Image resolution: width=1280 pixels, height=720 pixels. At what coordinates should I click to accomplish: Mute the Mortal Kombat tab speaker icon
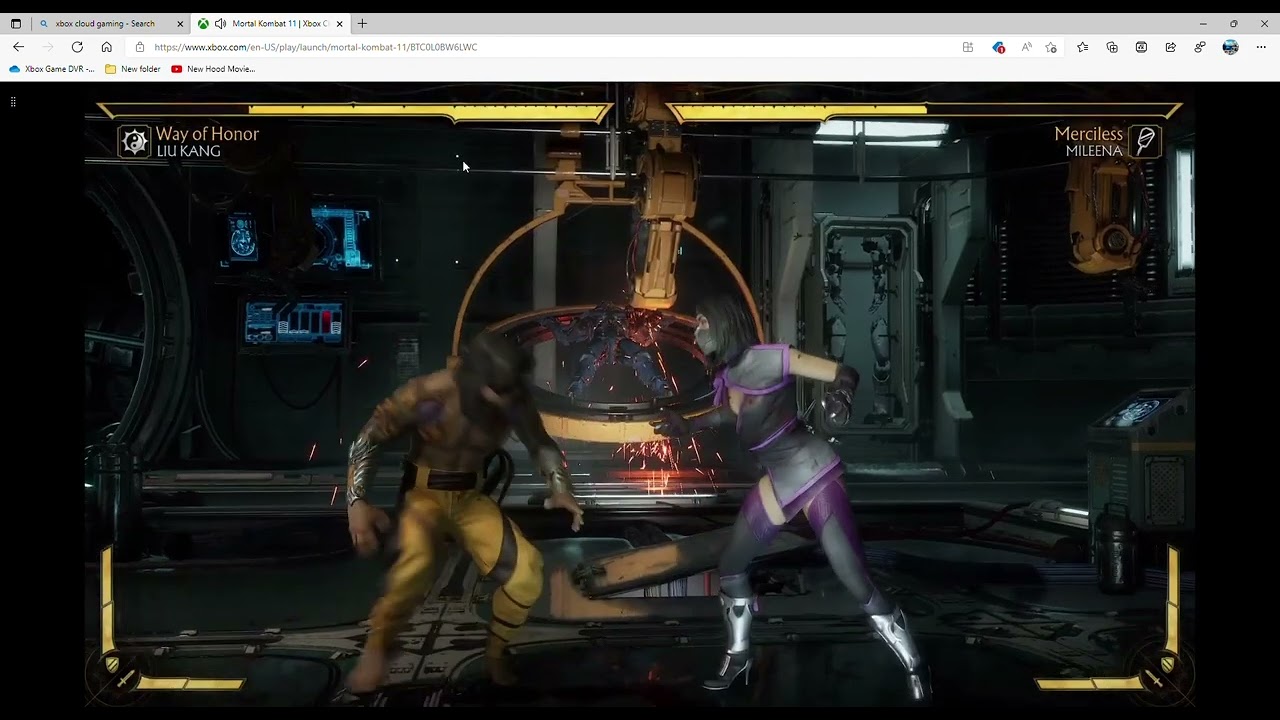coord(220,23)
